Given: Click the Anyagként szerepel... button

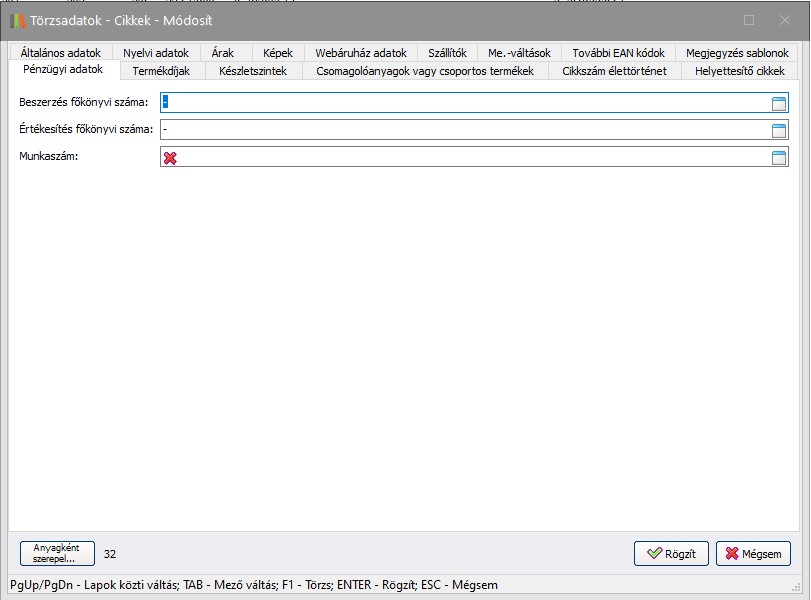Looking at the screenshot, I should point(57,553).
